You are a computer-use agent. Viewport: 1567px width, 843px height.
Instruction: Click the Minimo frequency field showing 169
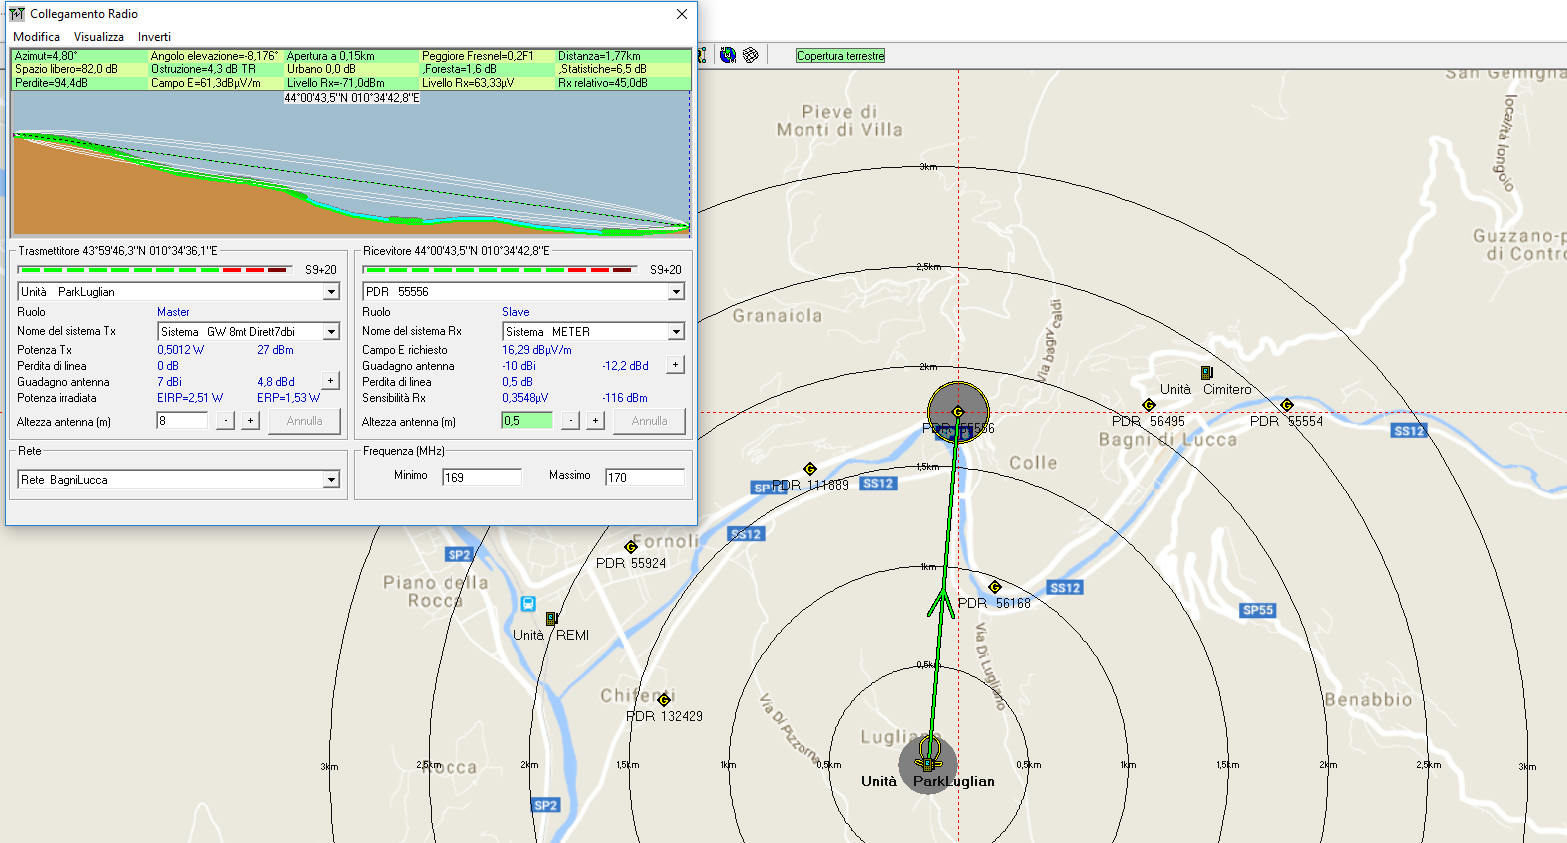482,477
